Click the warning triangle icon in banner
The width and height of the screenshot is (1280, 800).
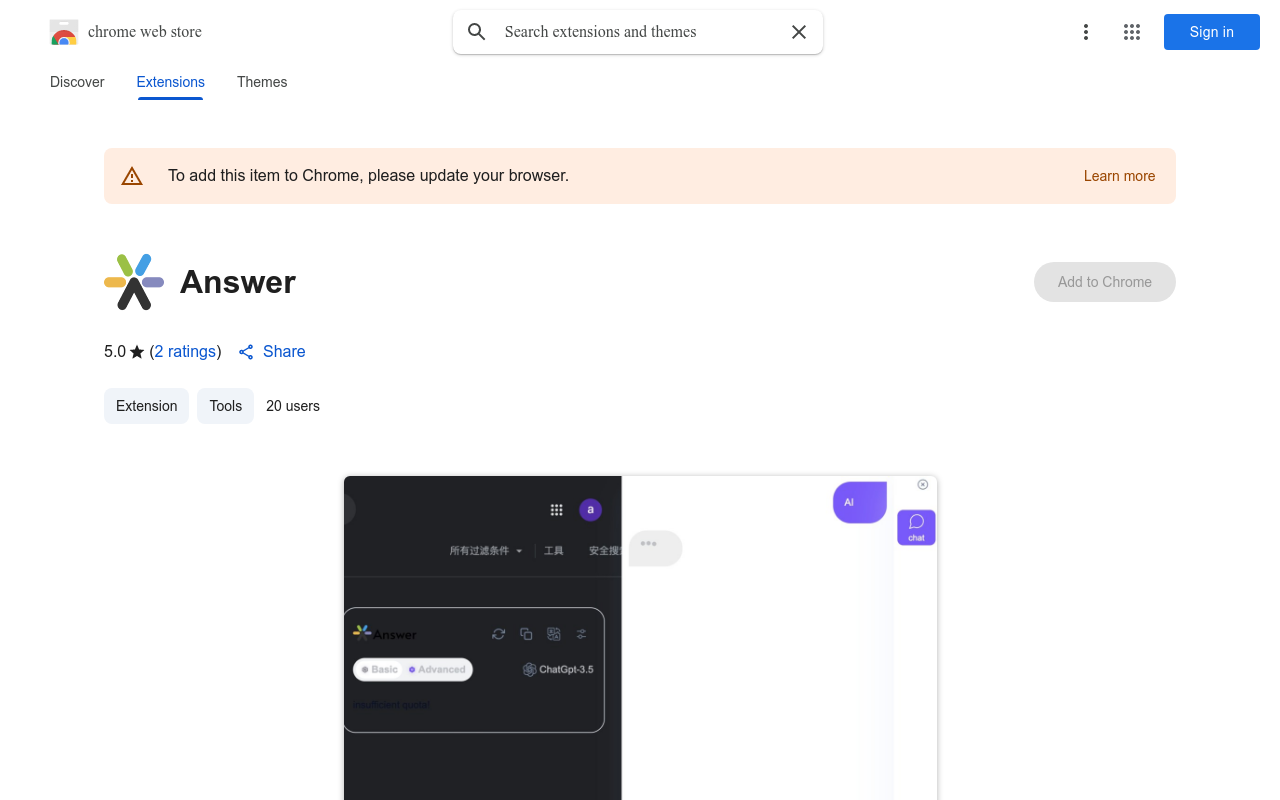click(x=132, y=176)
